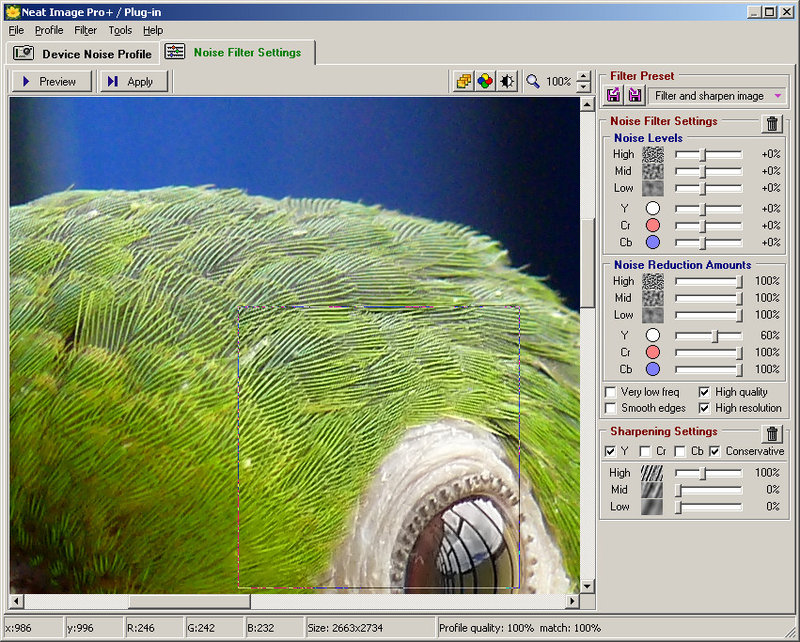Click the Noise Reduction Mid texture icon
This screenshot has width=800, height=642.
pyautogui.click(x=653, y=298)
